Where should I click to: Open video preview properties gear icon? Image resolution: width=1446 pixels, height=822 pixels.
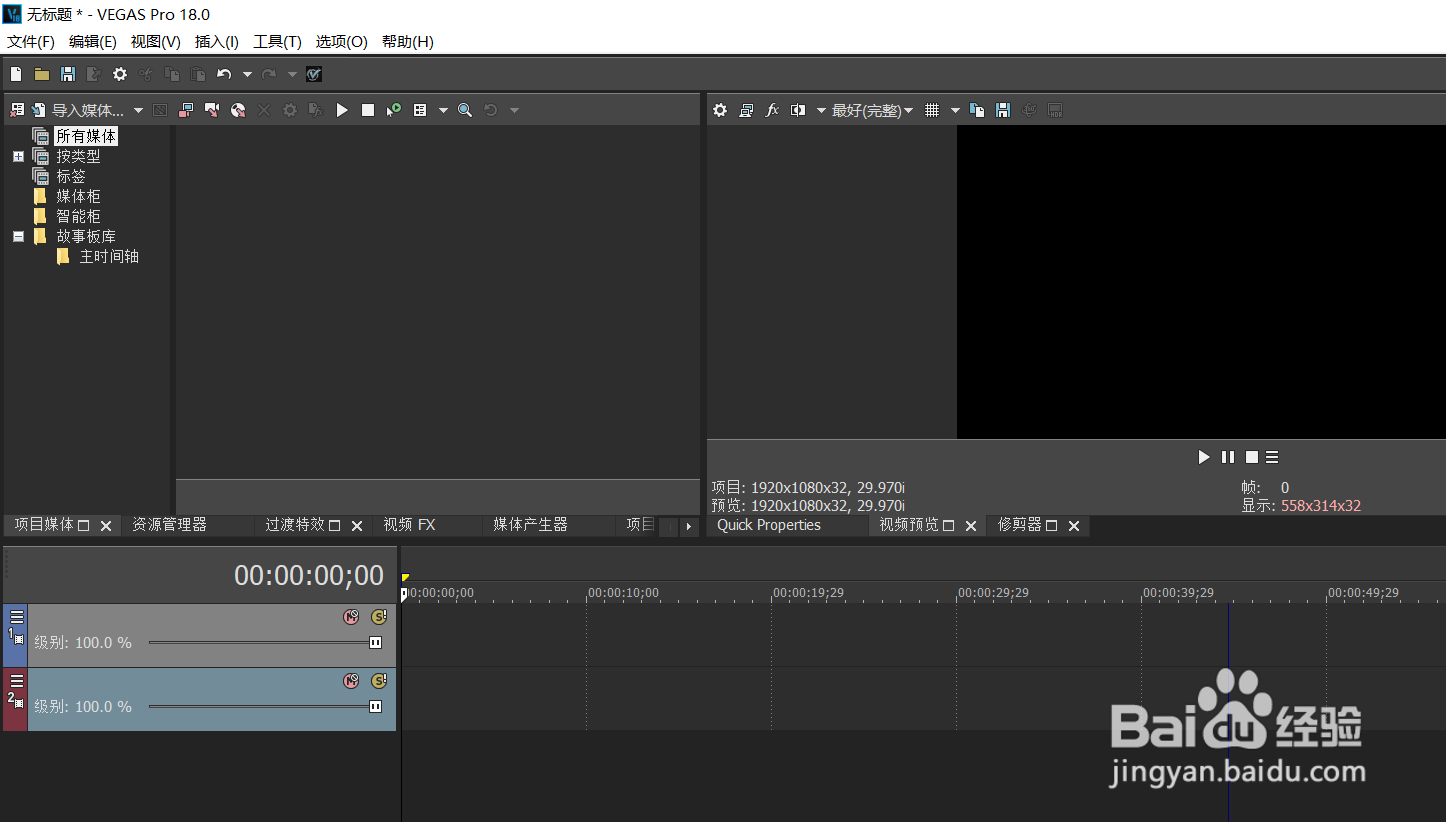click(x=720, y=110)
